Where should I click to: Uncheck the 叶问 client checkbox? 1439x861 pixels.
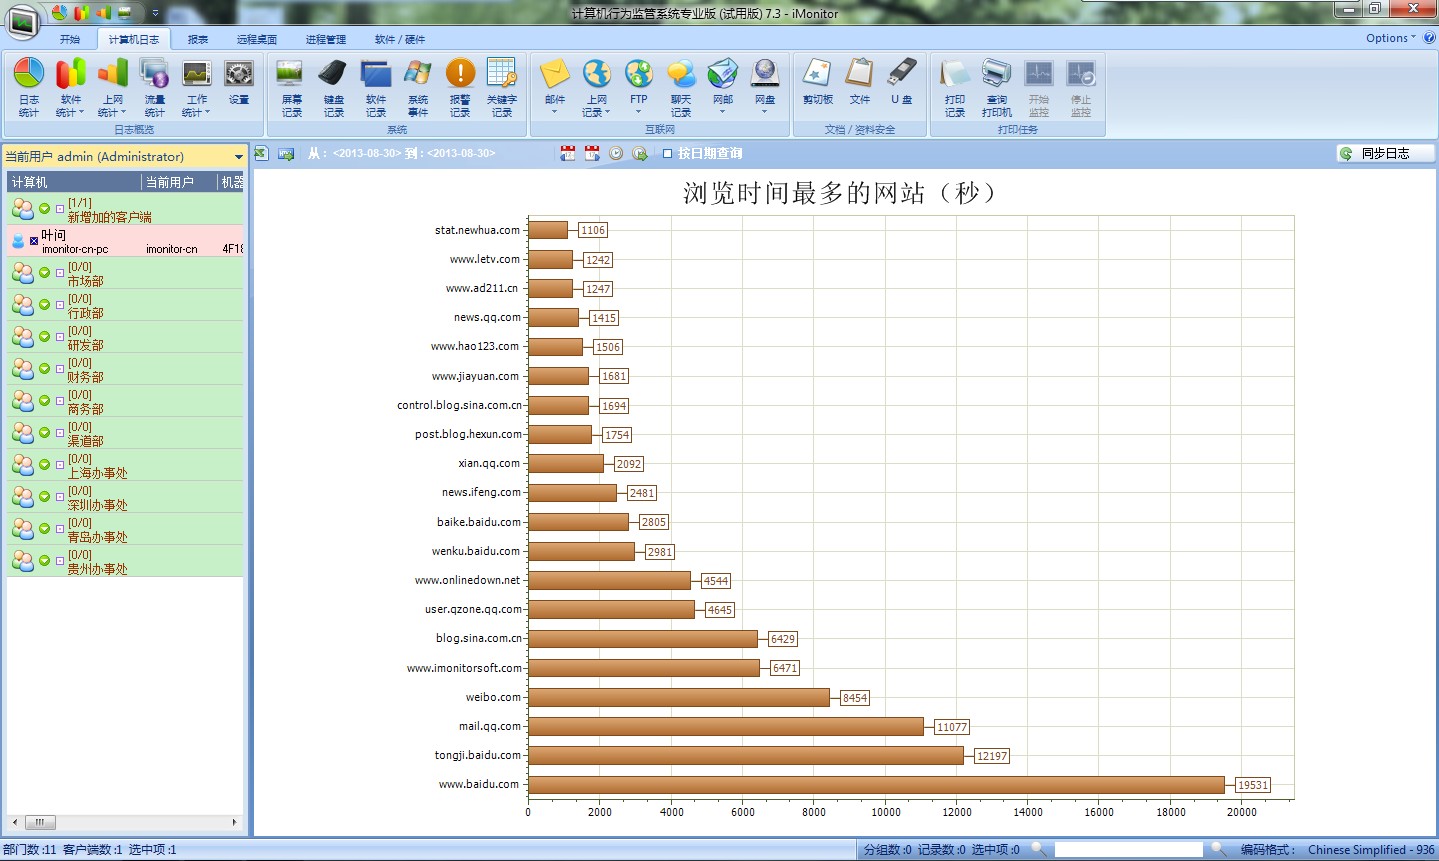click(x=34, y=241)
